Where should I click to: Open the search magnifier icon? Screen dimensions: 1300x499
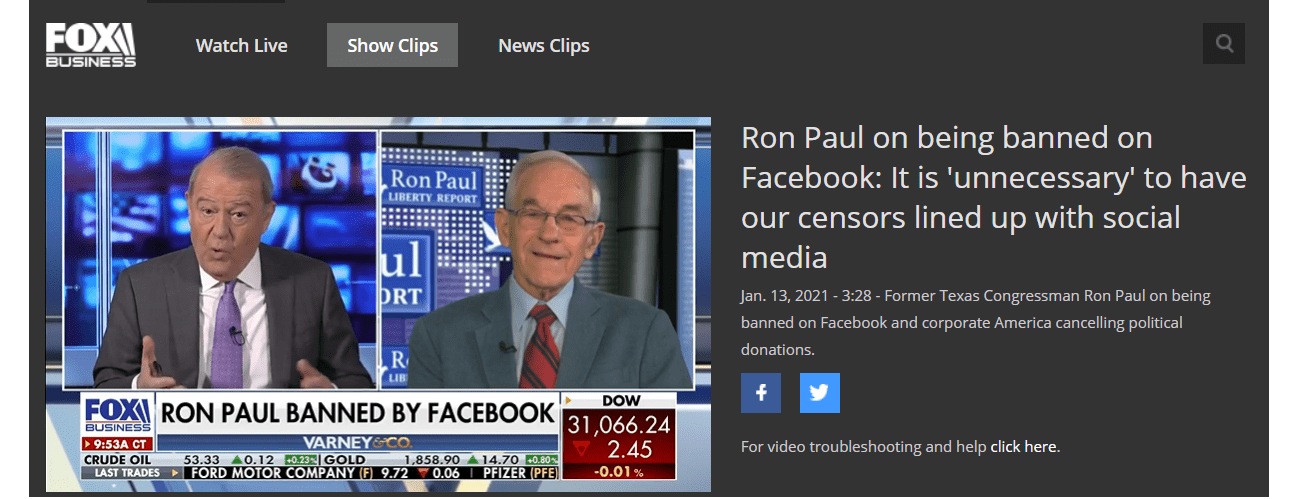coord(1224,44)
